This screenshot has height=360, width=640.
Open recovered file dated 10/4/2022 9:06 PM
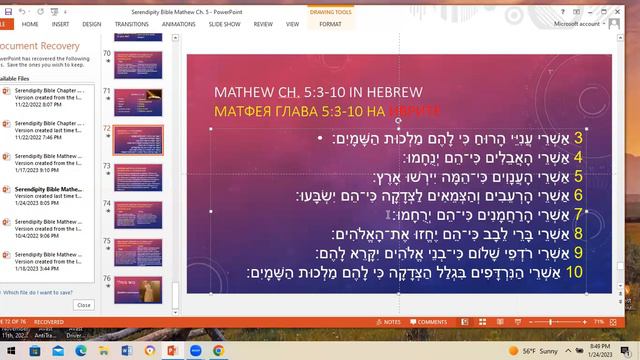click(x=47, y=229)
